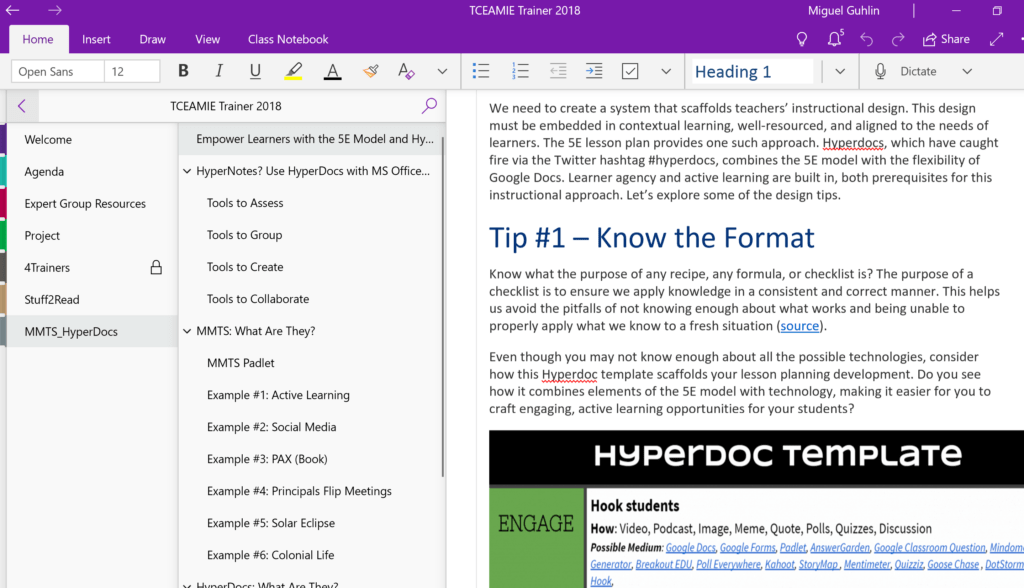Insert a bulleted list
This screenshot has width=1024, height=588.
pyautogui.click(x=481, y=71)
